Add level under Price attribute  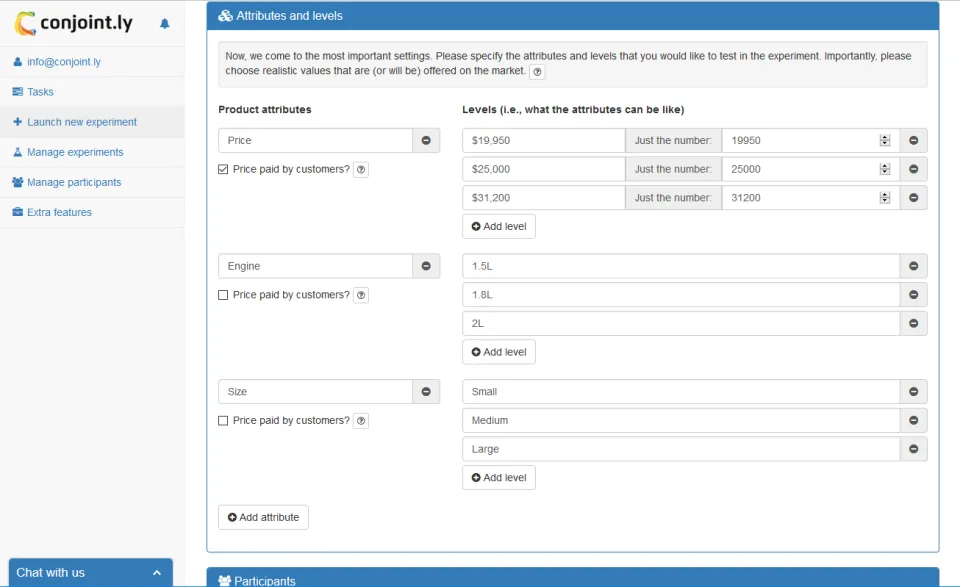(x=499, y=226)
